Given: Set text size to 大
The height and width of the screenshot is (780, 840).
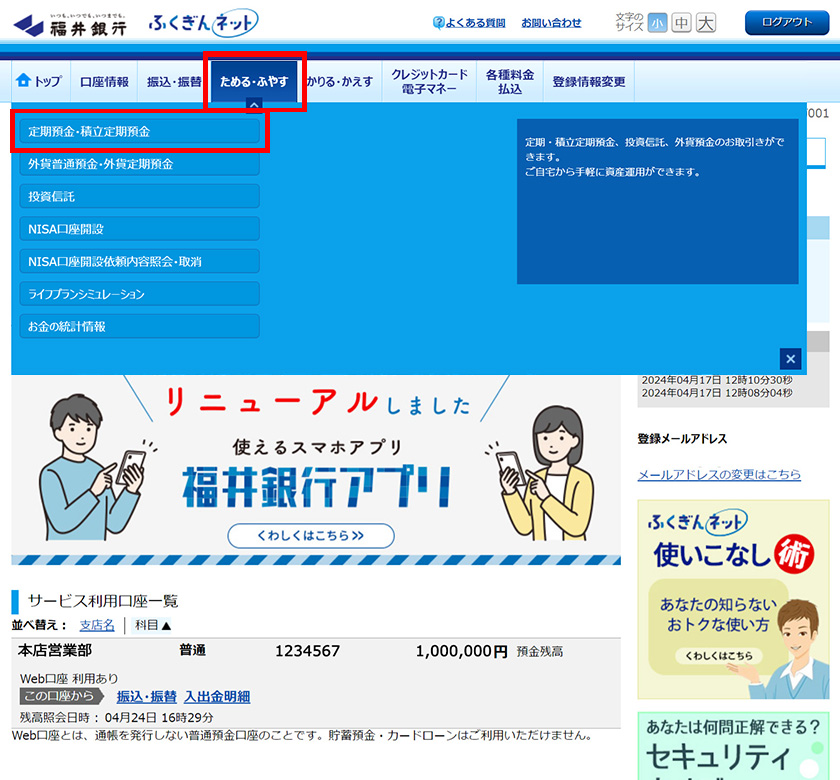Looking at the screenshot, I should [x=706, y=23].
